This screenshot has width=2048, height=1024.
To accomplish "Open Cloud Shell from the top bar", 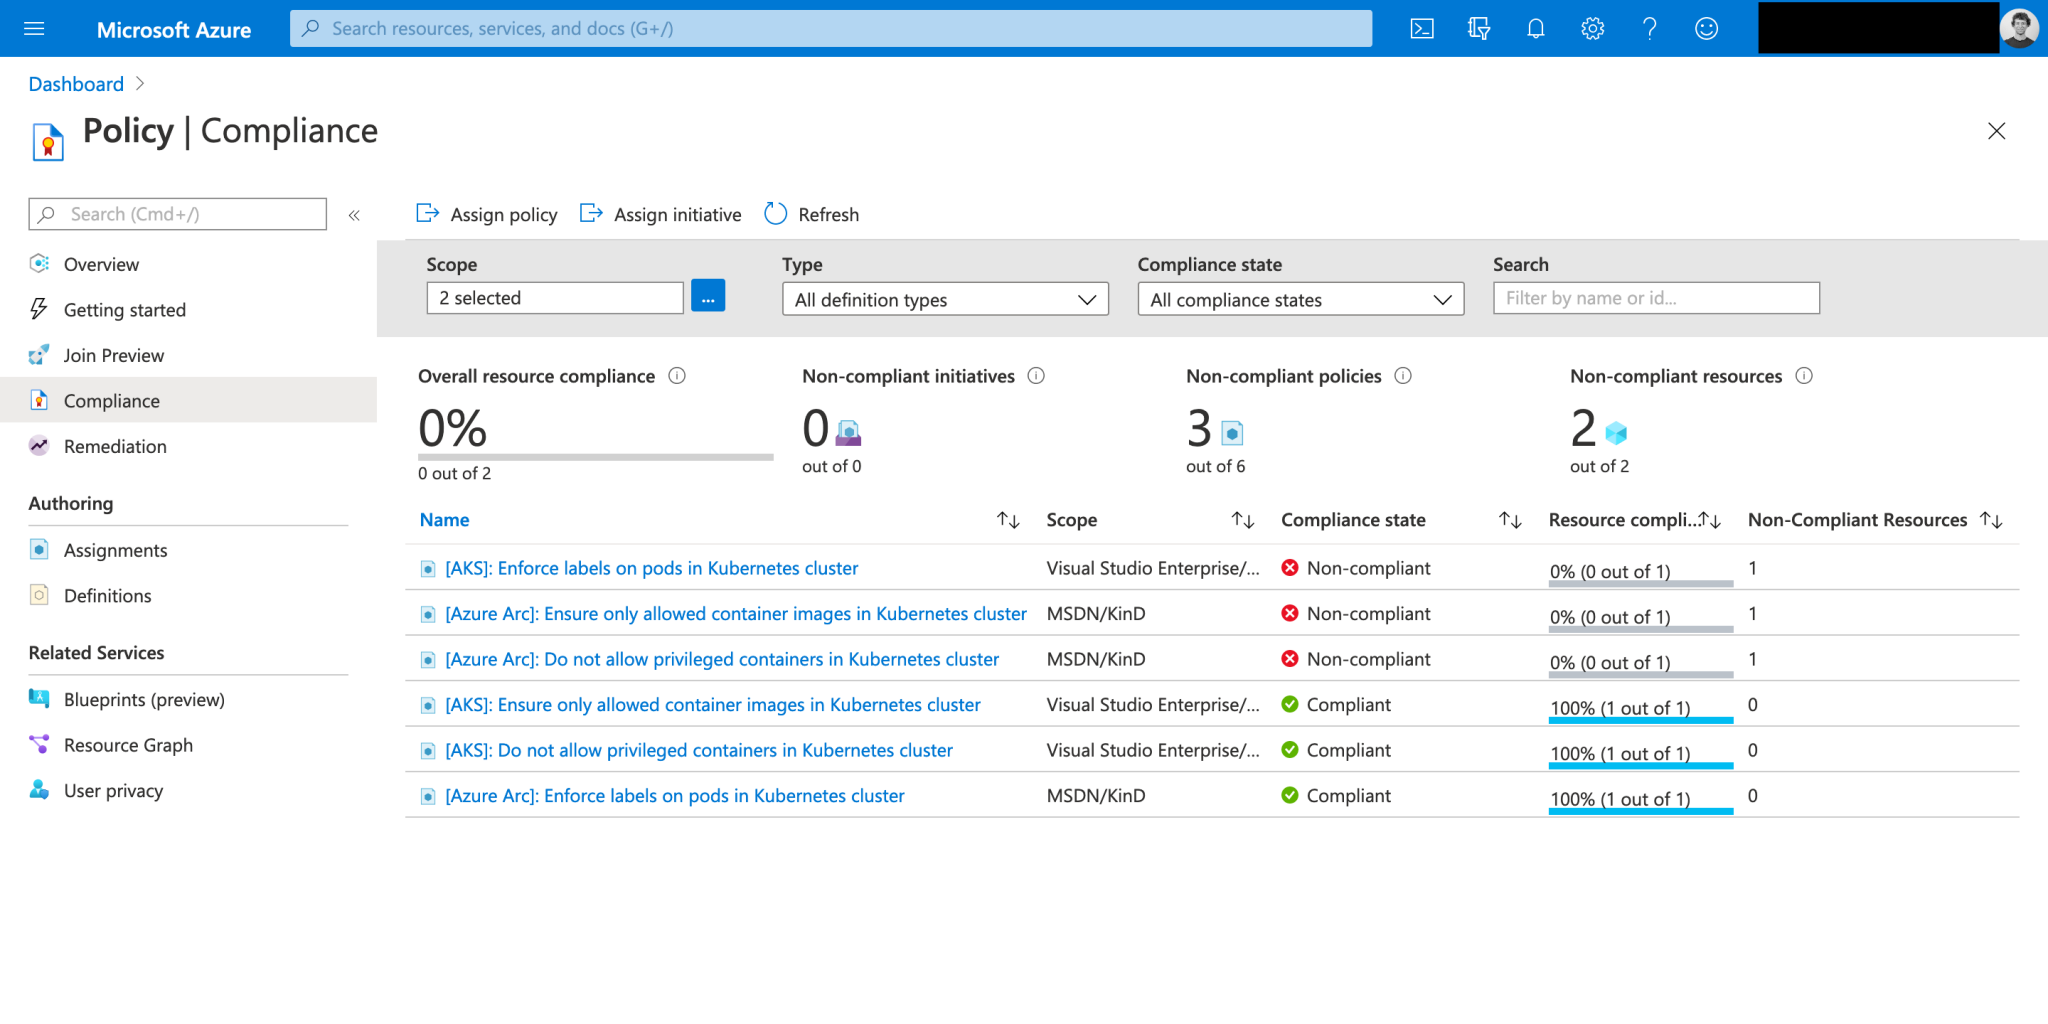I will click(1421, 28).
